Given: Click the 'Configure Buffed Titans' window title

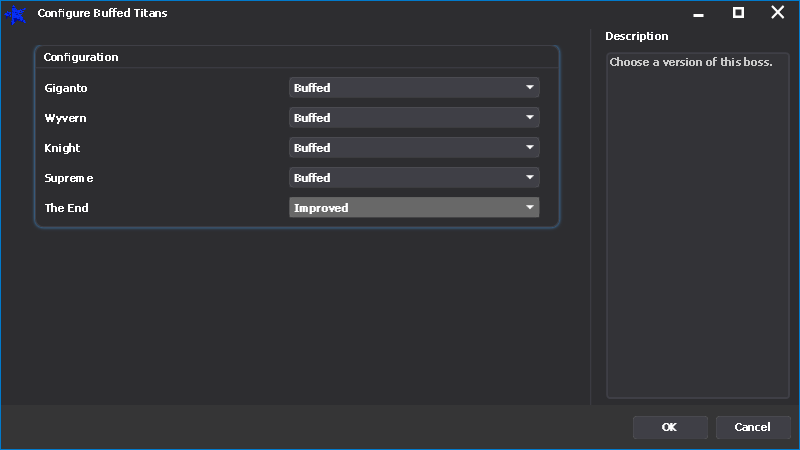Looking at the screenshot, I should (x=103, y=13).
